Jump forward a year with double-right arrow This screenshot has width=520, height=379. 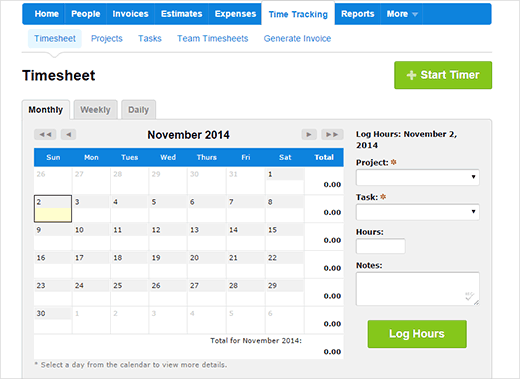[x=332, y=135]
